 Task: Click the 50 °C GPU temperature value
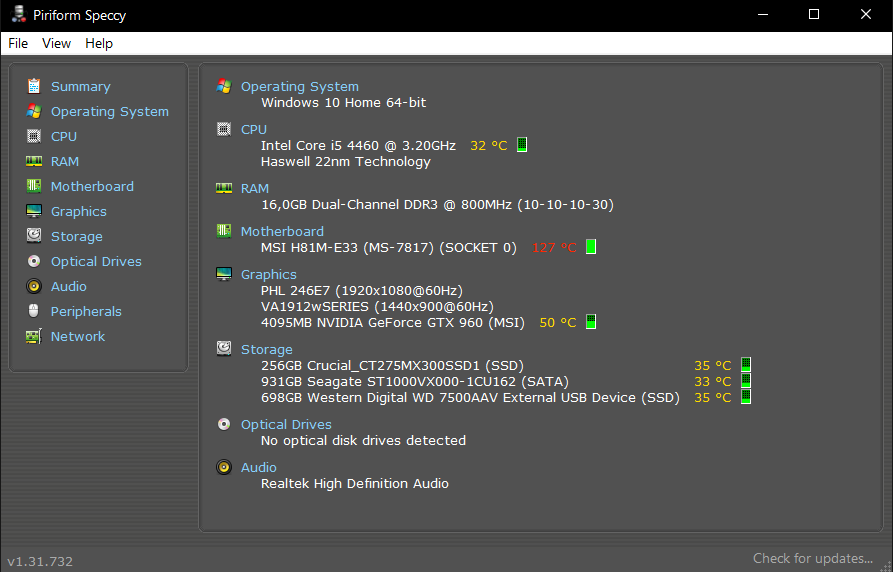point(558,323)
